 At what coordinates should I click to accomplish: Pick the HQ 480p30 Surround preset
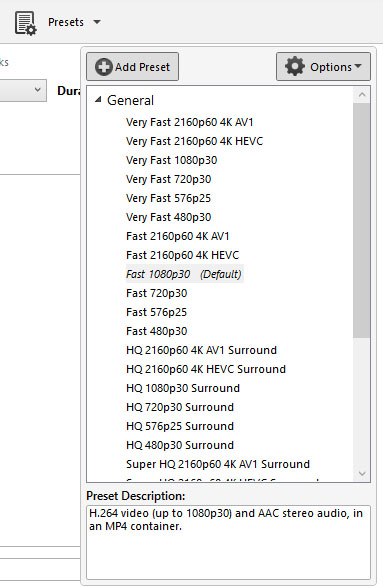coord(180,445)
